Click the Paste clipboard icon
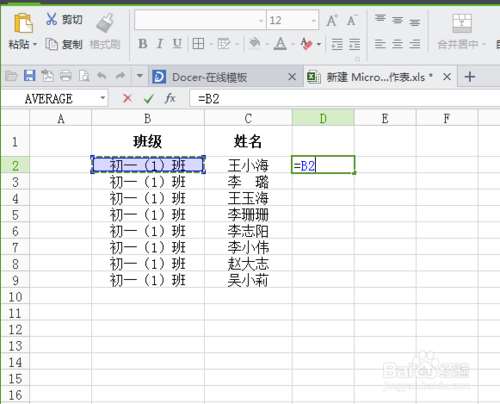500x404 pixels. (x=23, y=23)
